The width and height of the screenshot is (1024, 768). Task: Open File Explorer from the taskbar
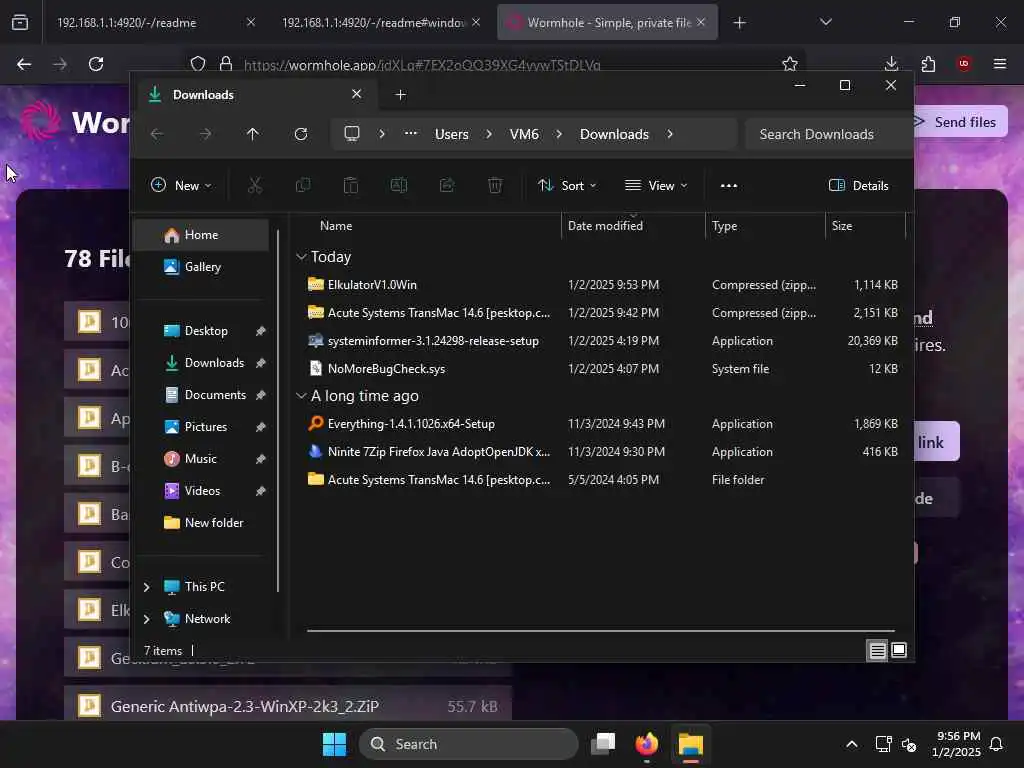[690, 744]
